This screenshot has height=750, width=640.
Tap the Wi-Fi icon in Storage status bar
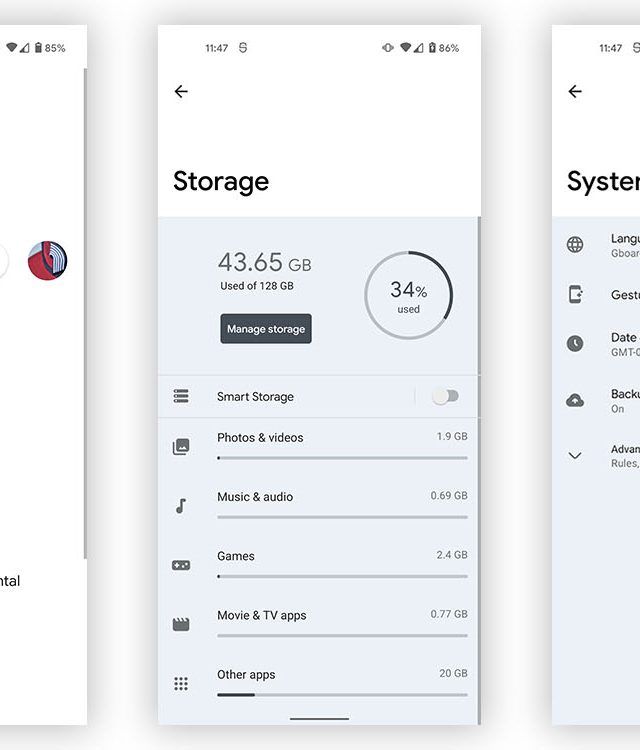pyautogui.click(x=406, y=47)
